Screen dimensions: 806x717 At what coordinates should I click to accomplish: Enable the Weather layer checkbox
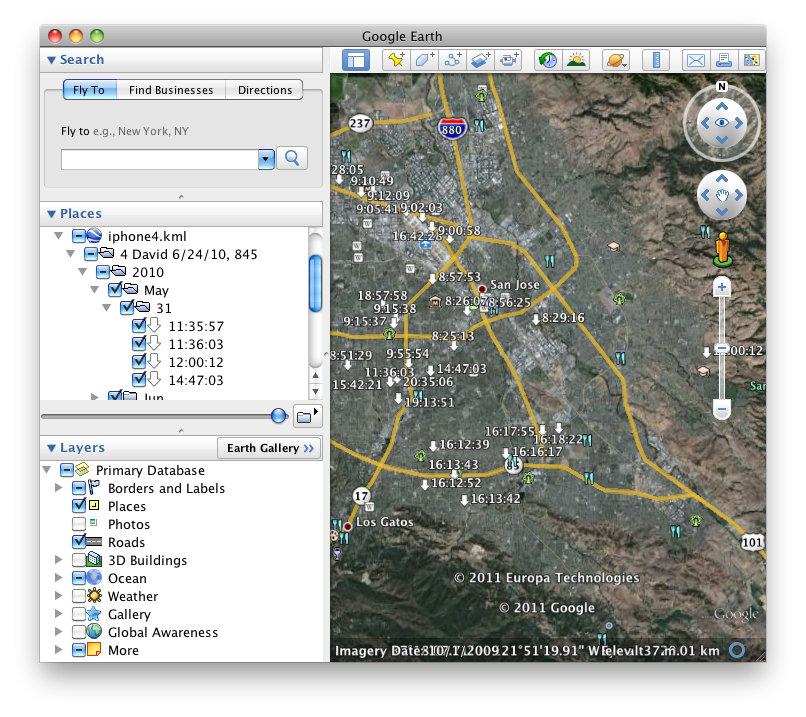click(x=79, y=596)
